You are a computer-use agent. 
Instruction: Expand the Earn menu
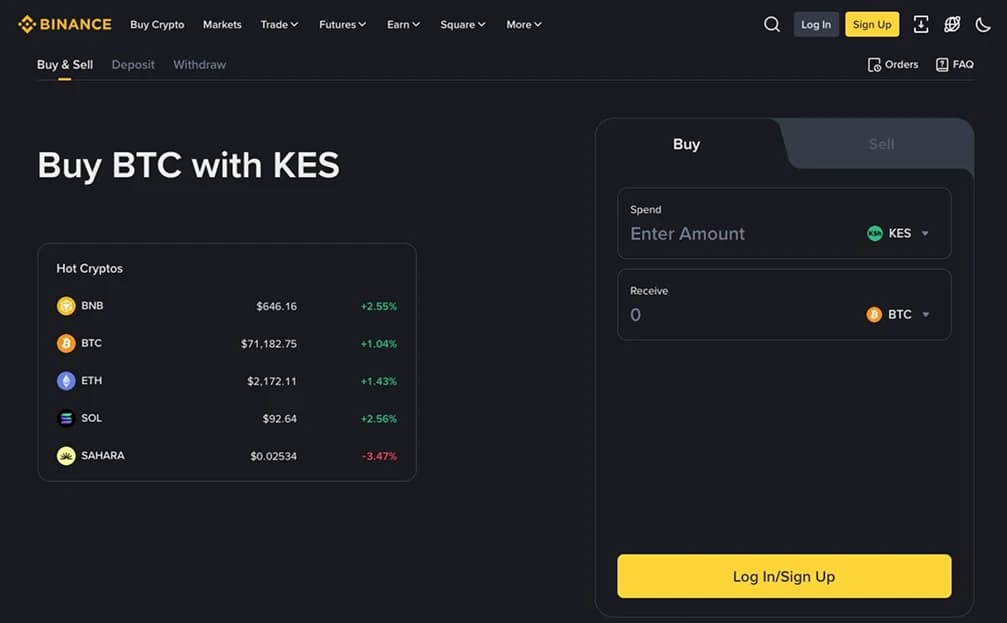403,24
